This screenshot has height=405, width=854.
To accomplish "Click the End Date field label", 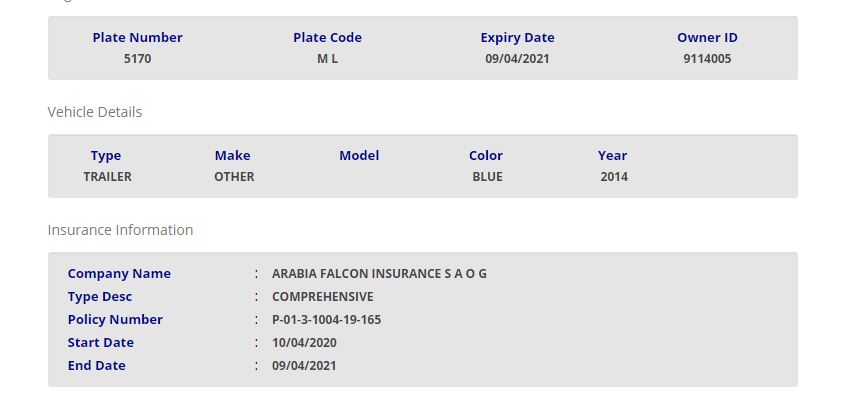I will pos(97,366).
